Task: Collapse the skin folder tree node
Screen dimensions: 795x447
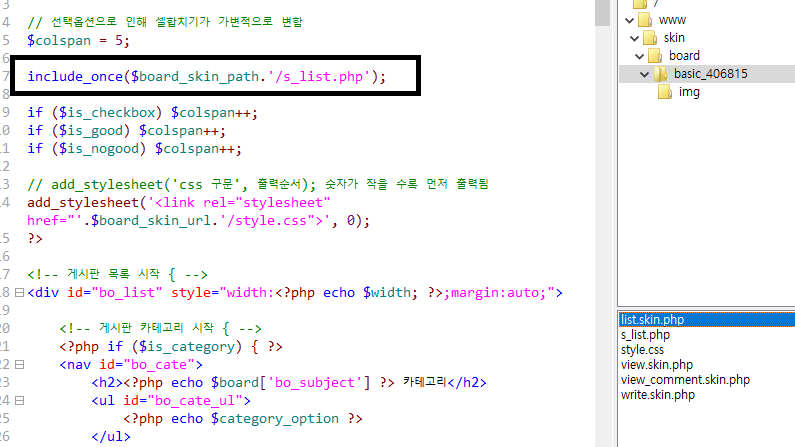Action: (x=634, y=38)
